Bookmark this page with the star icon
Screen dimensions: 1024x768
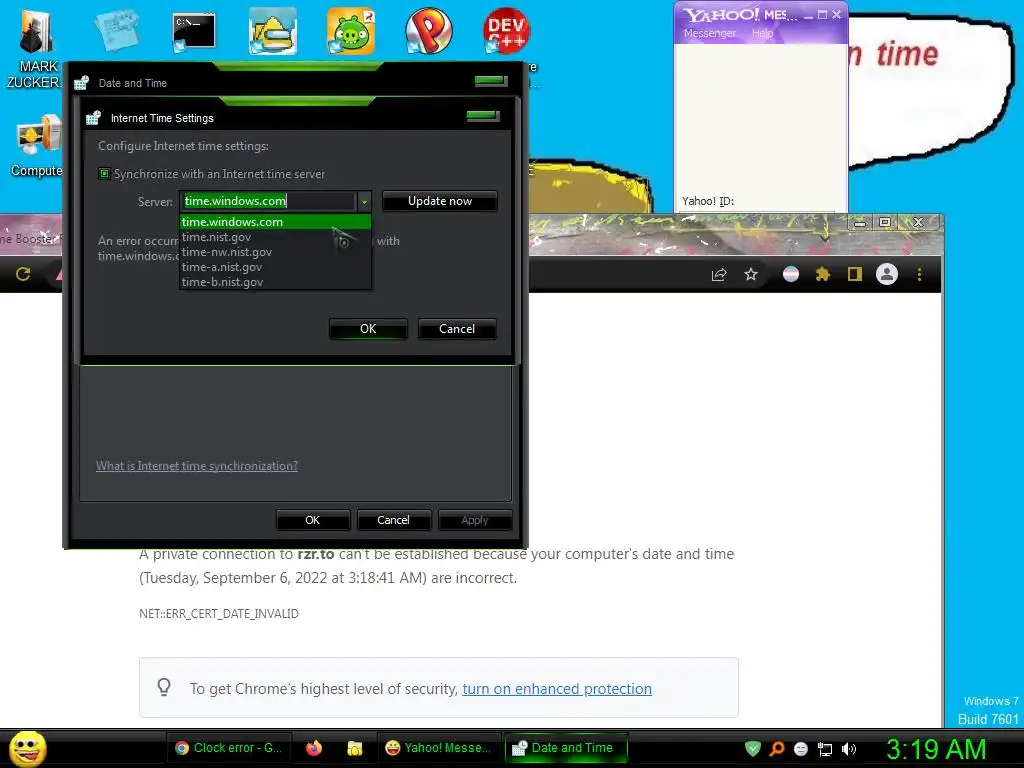tap(751, 274)
